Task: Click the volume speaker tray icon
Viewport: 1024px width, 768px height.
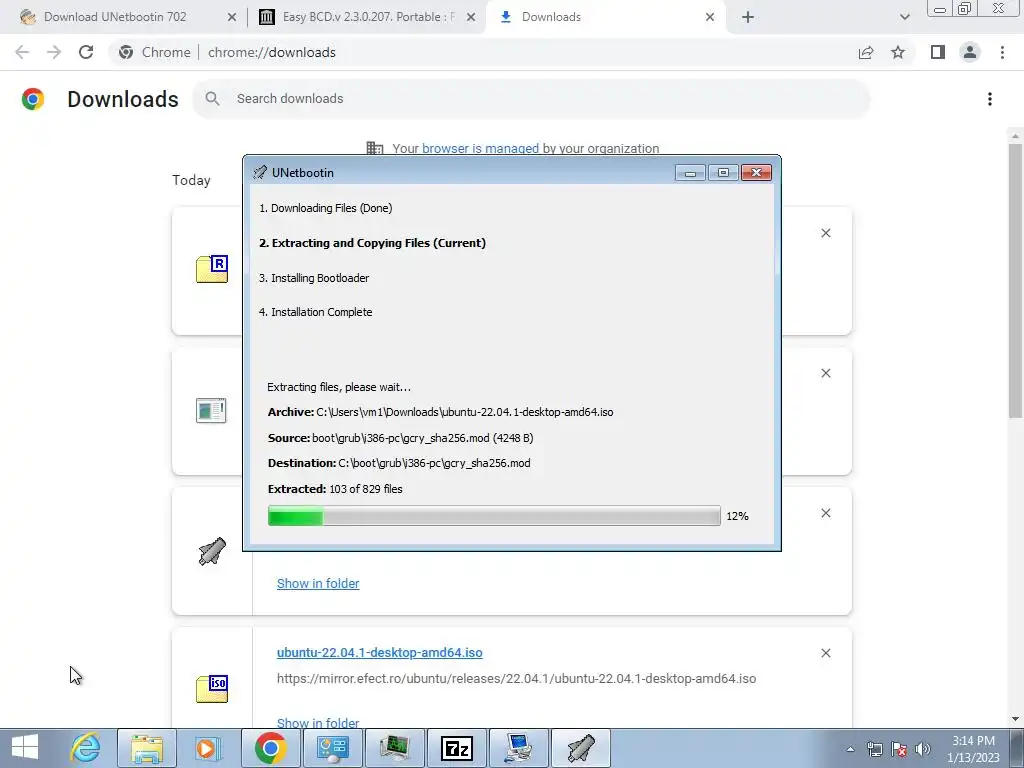Action: pos(923,749)
